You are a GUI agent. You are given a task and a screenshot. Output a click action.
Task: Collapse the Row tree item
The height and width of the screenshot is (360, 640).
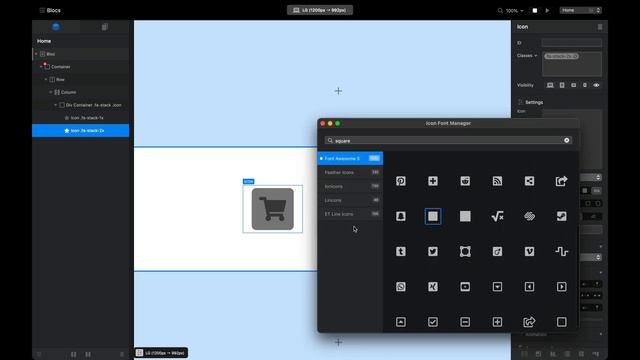pos(46,80)
